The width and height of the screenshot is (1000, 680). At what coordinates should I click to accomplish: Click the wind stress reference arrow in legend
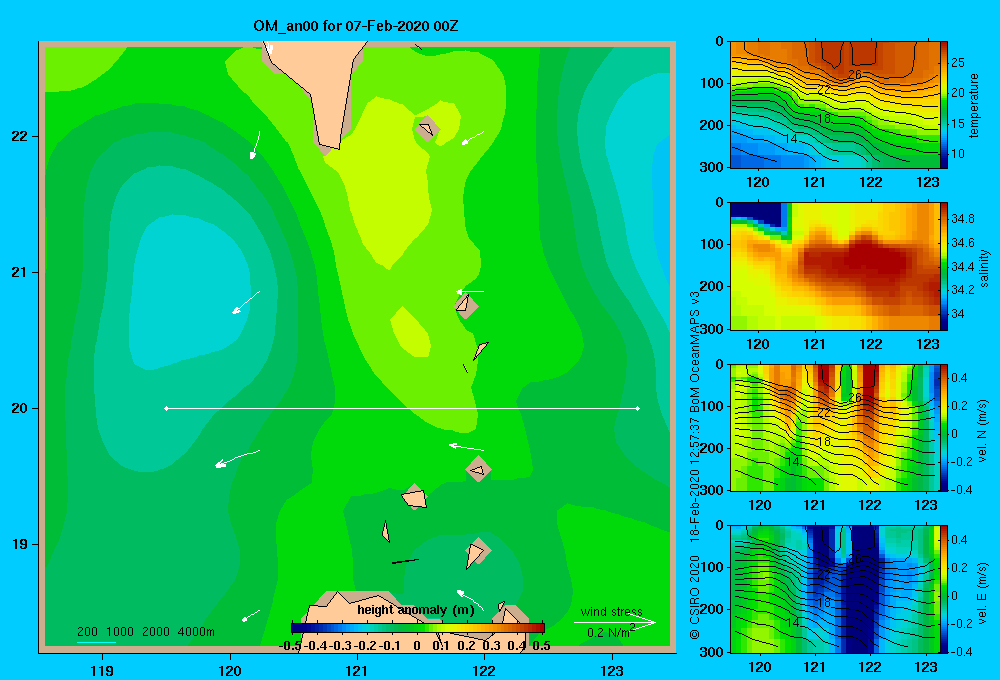tap(614, 623)
